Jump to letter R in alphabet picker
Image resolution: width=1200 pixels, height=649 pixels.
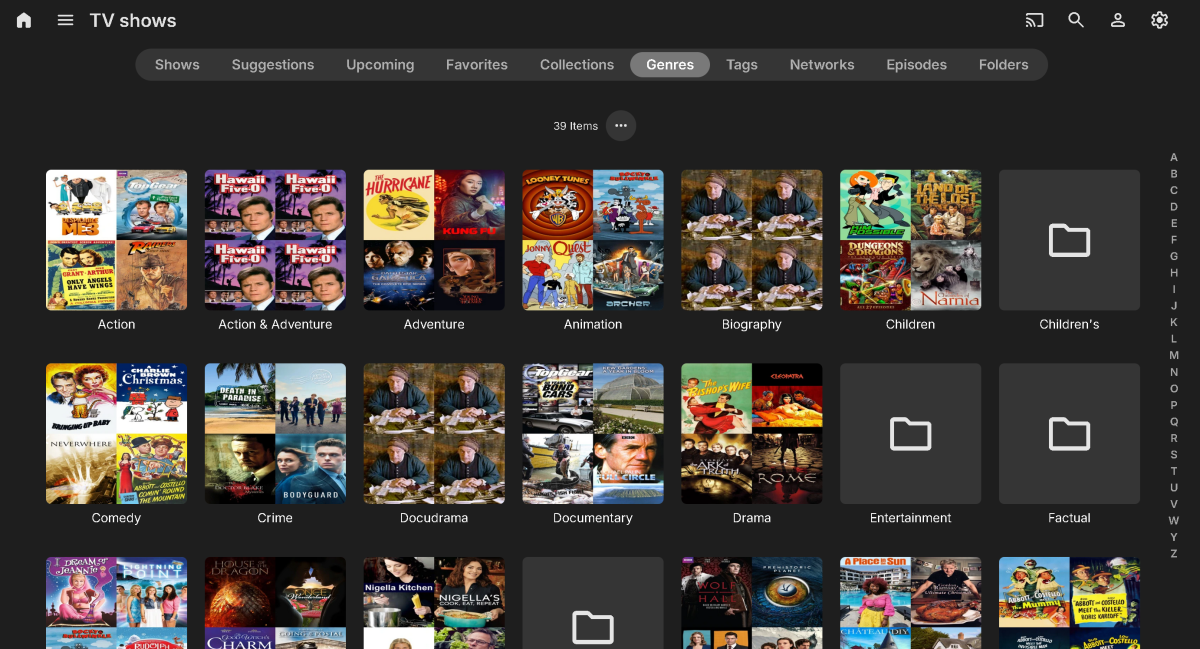(x=1174, y=438)
